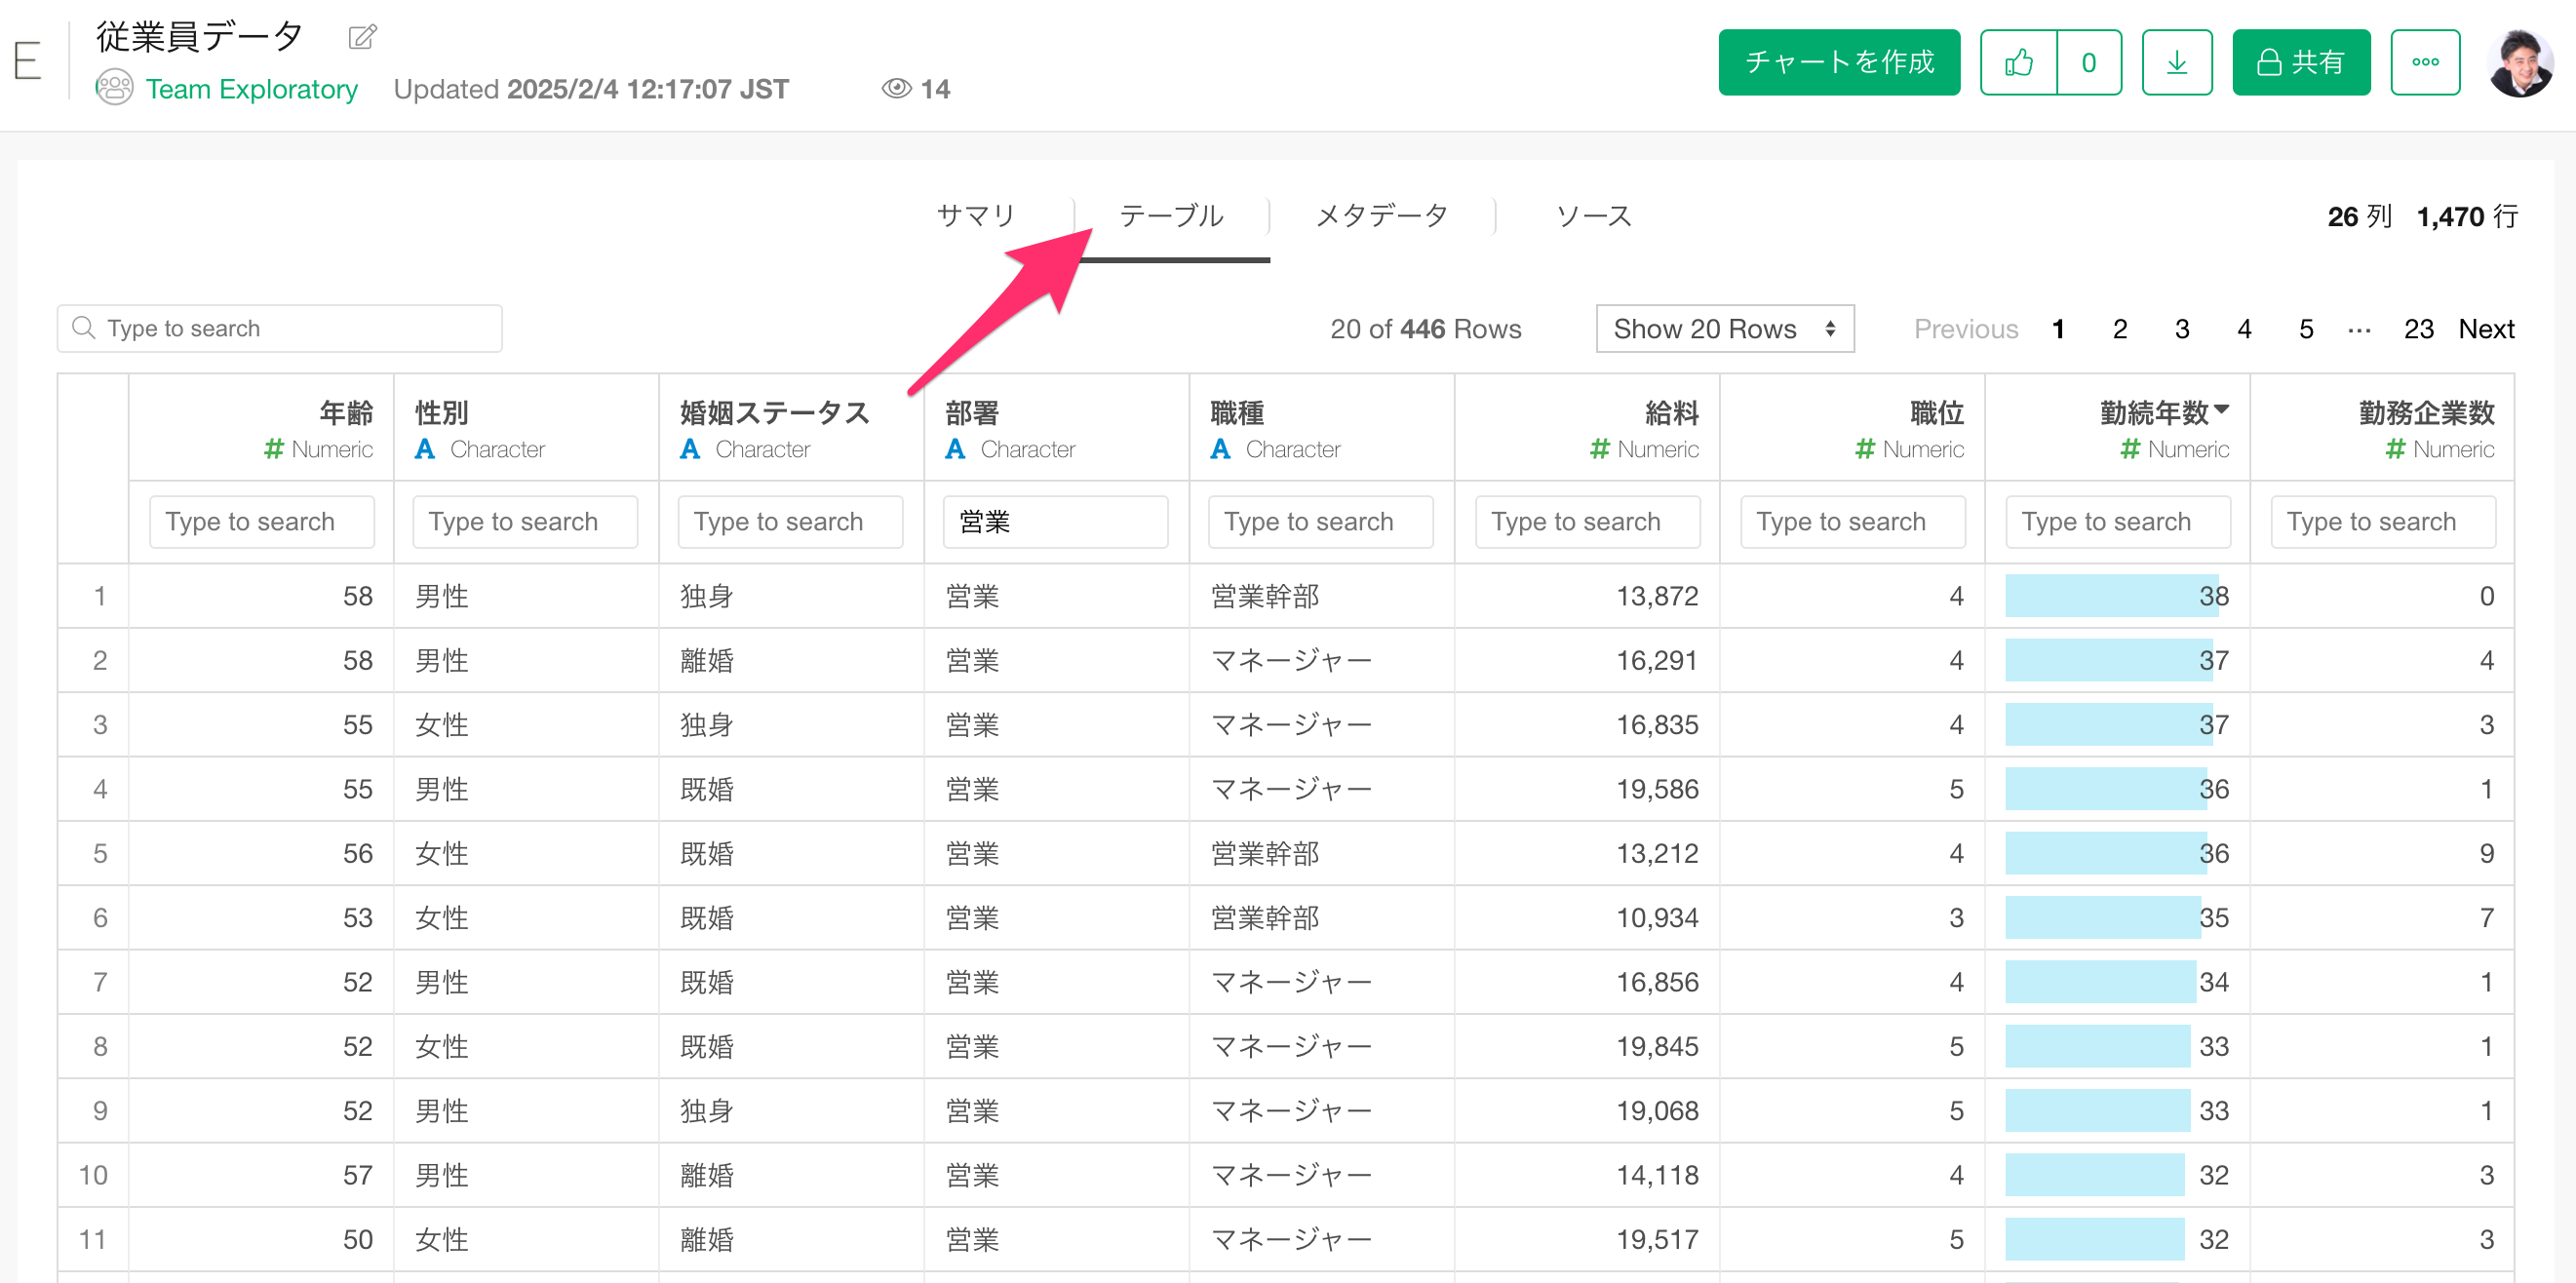
Task: Click the thumbs-up like icon
Action: [x=2018, y=62]
